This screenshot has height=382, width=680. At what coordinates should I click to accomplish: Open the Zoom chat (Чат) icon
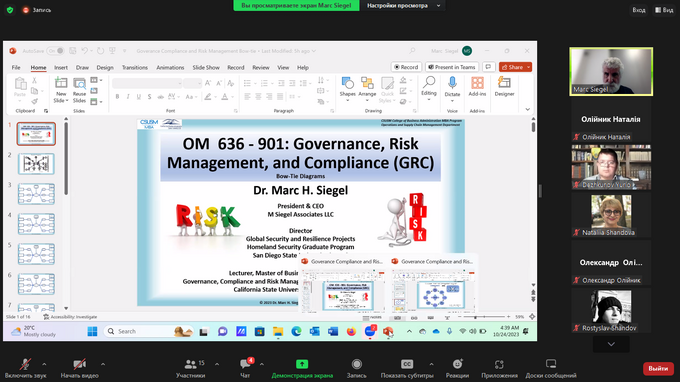(245, 364)
